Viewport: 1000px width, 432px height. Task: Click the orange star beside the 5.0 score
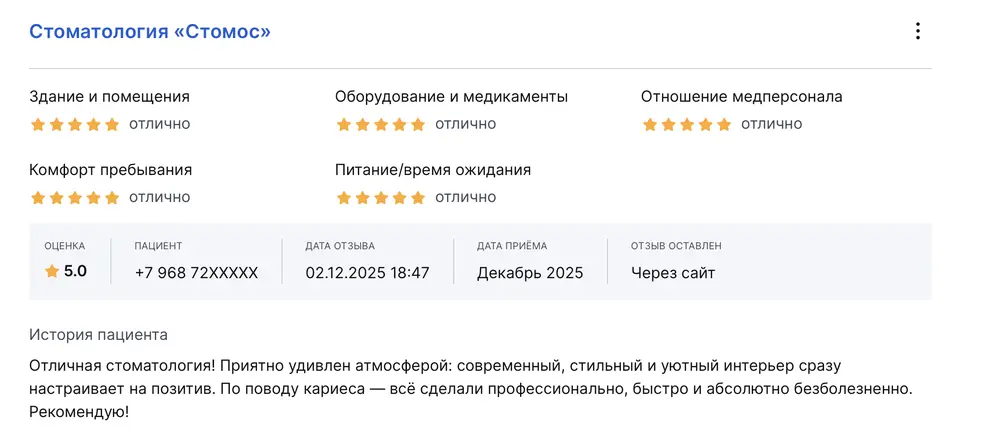[52, 271]
